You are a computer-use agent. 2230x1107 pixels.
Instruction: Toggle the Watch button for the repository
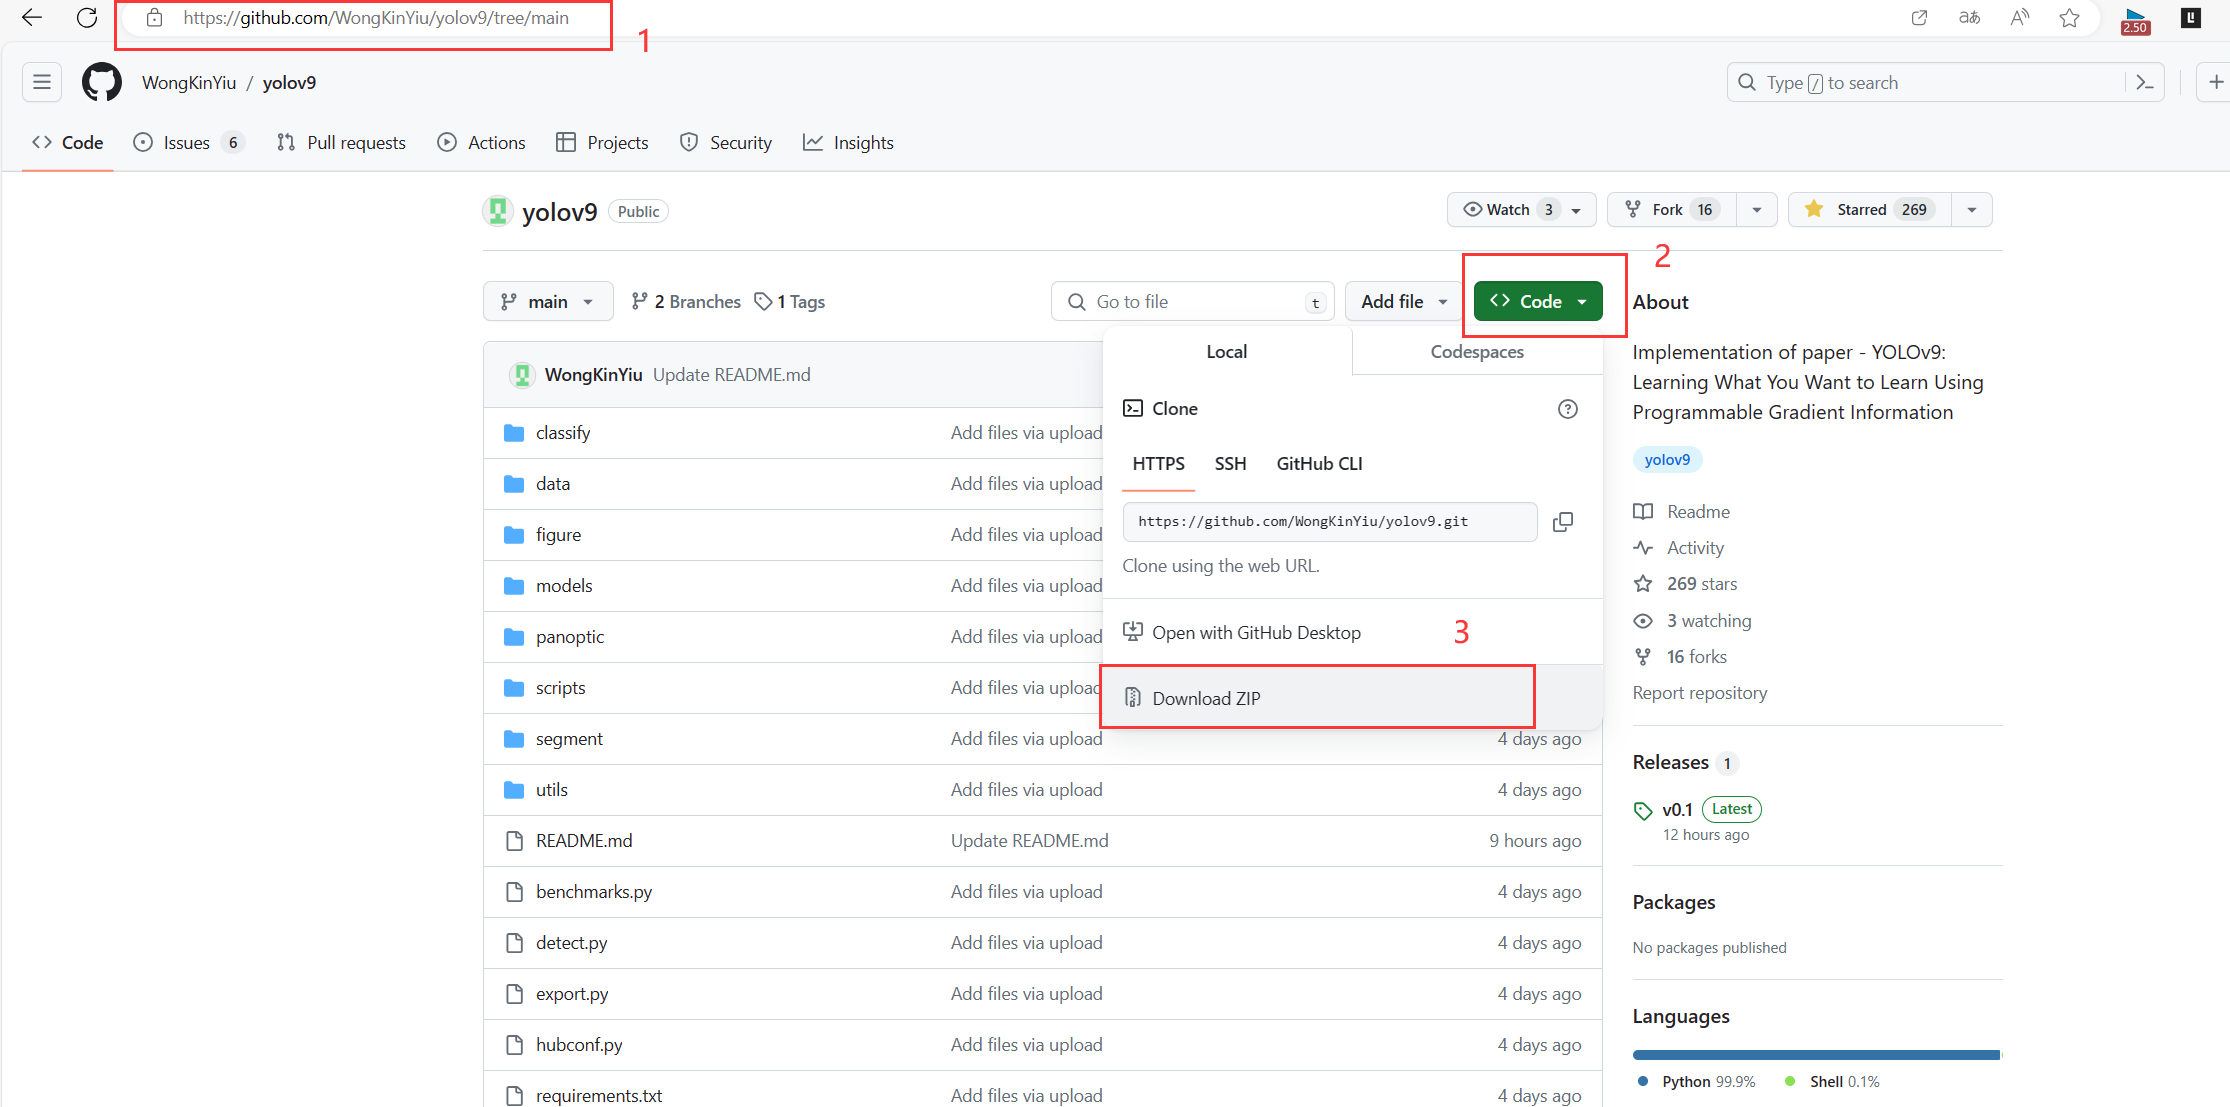point(1510,210)
